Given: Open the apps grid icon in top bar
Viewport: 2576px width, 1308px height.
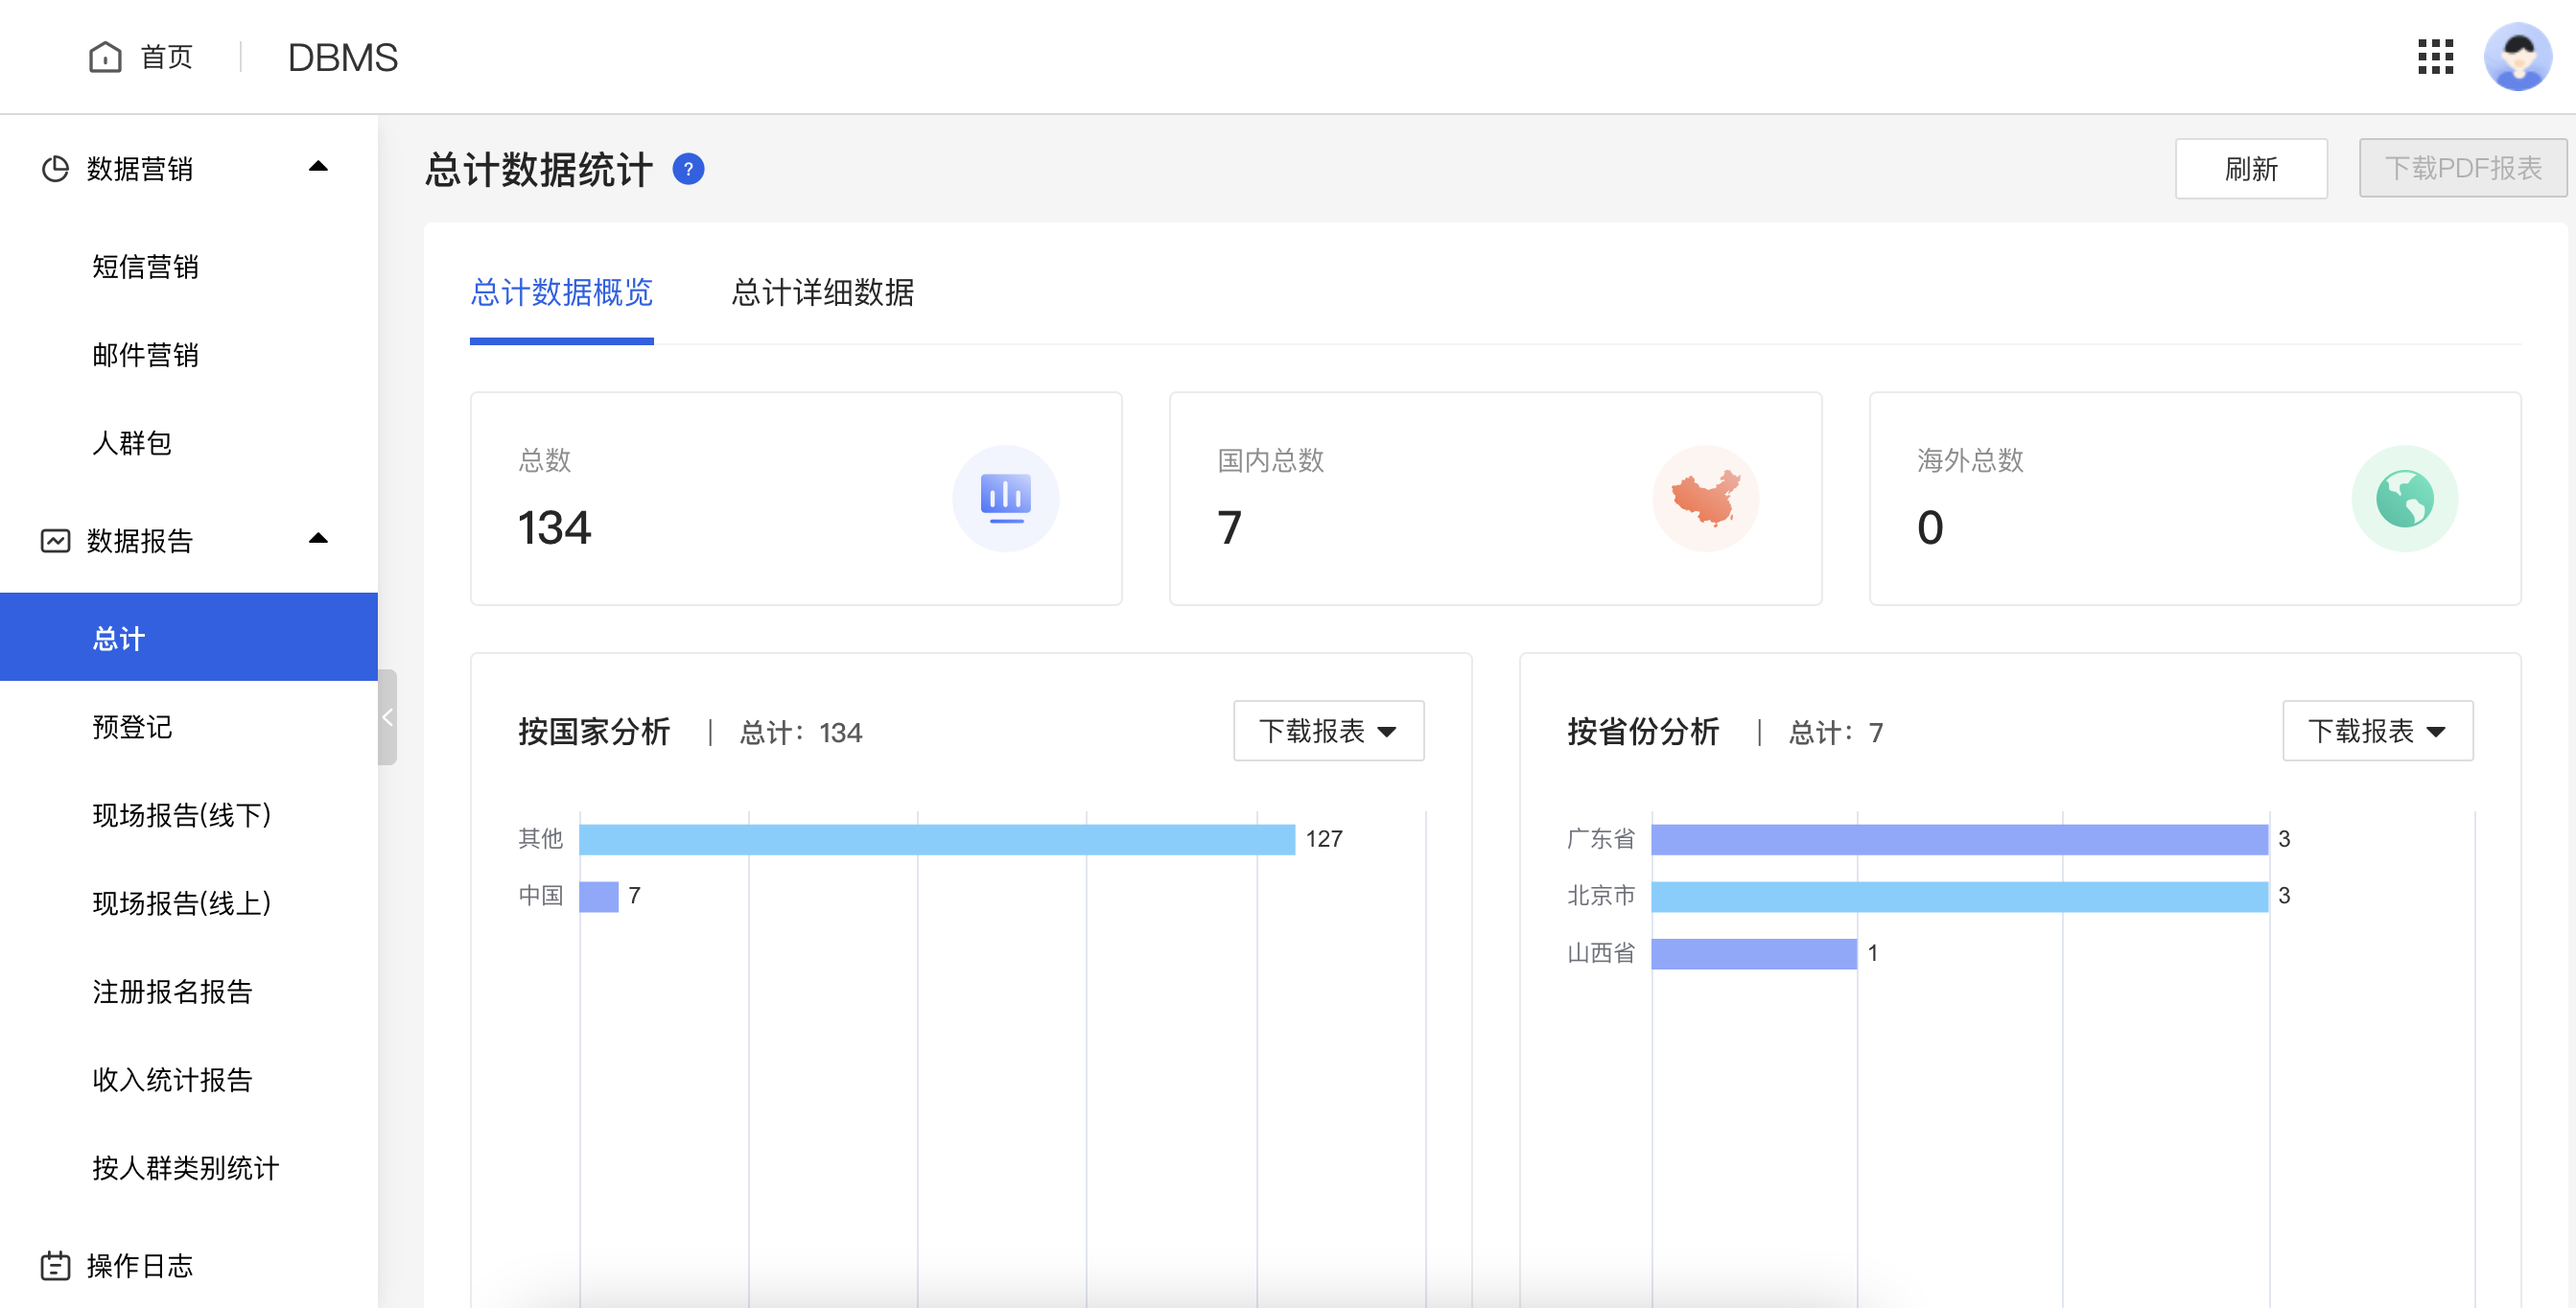Looking at the screenshot, I should pos(2435,57).
